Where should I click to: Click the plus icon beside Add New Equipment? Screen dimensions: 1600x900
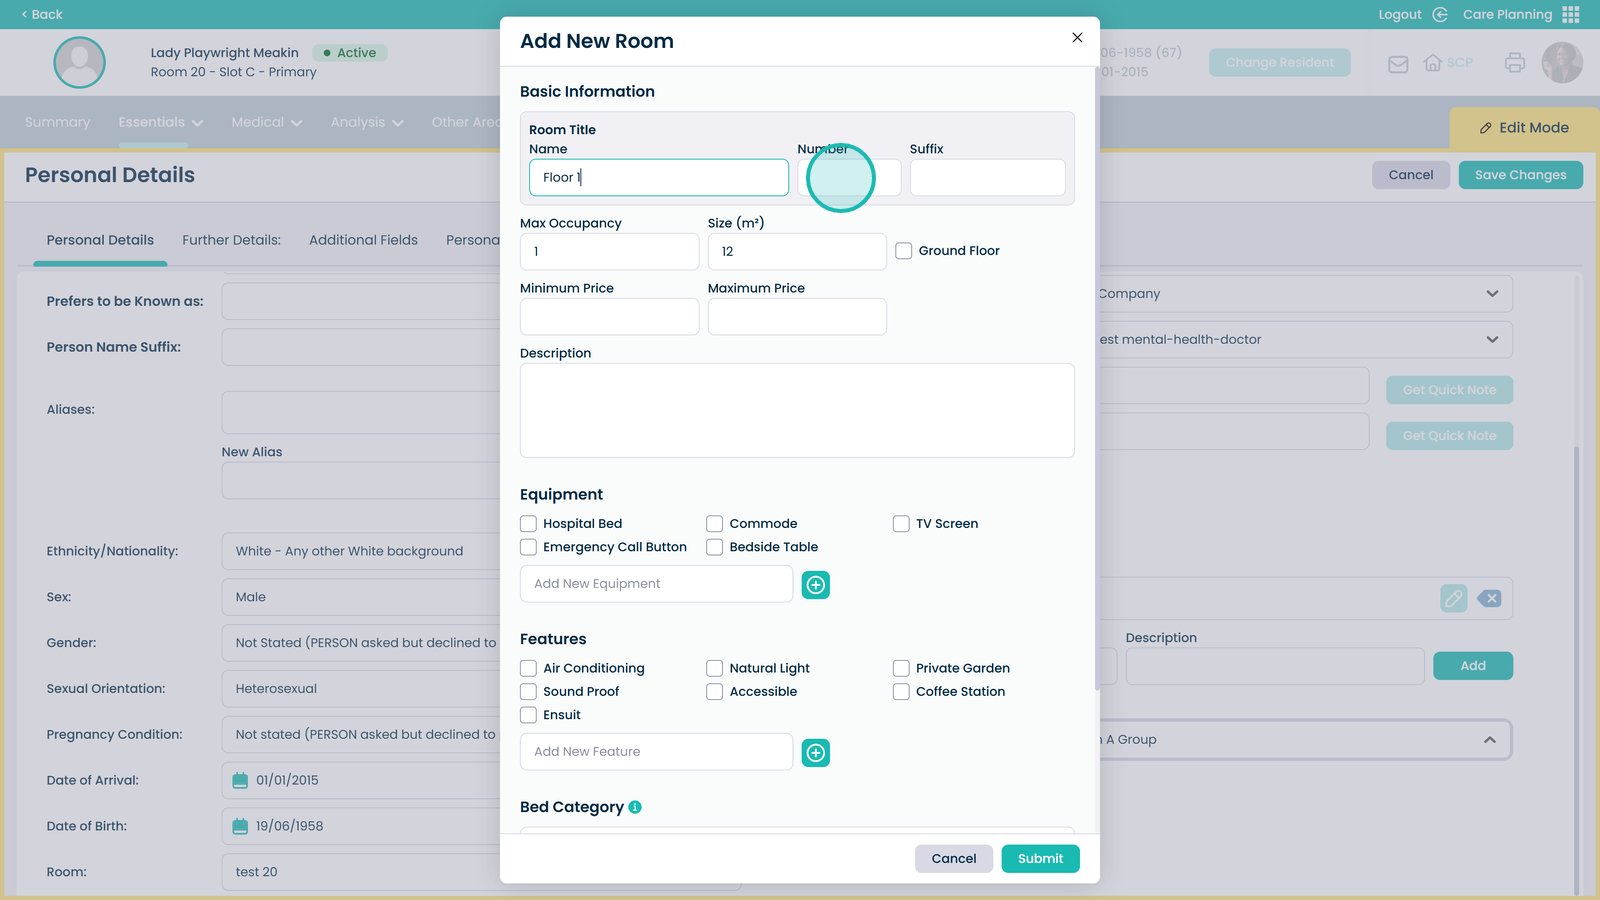816,585
